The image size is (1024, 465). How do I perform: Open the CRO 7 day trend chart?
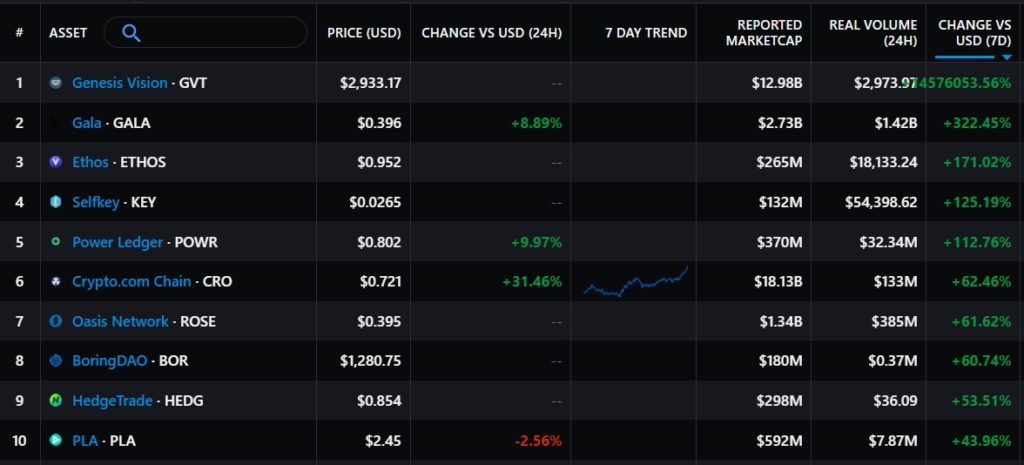click(635, 282)
